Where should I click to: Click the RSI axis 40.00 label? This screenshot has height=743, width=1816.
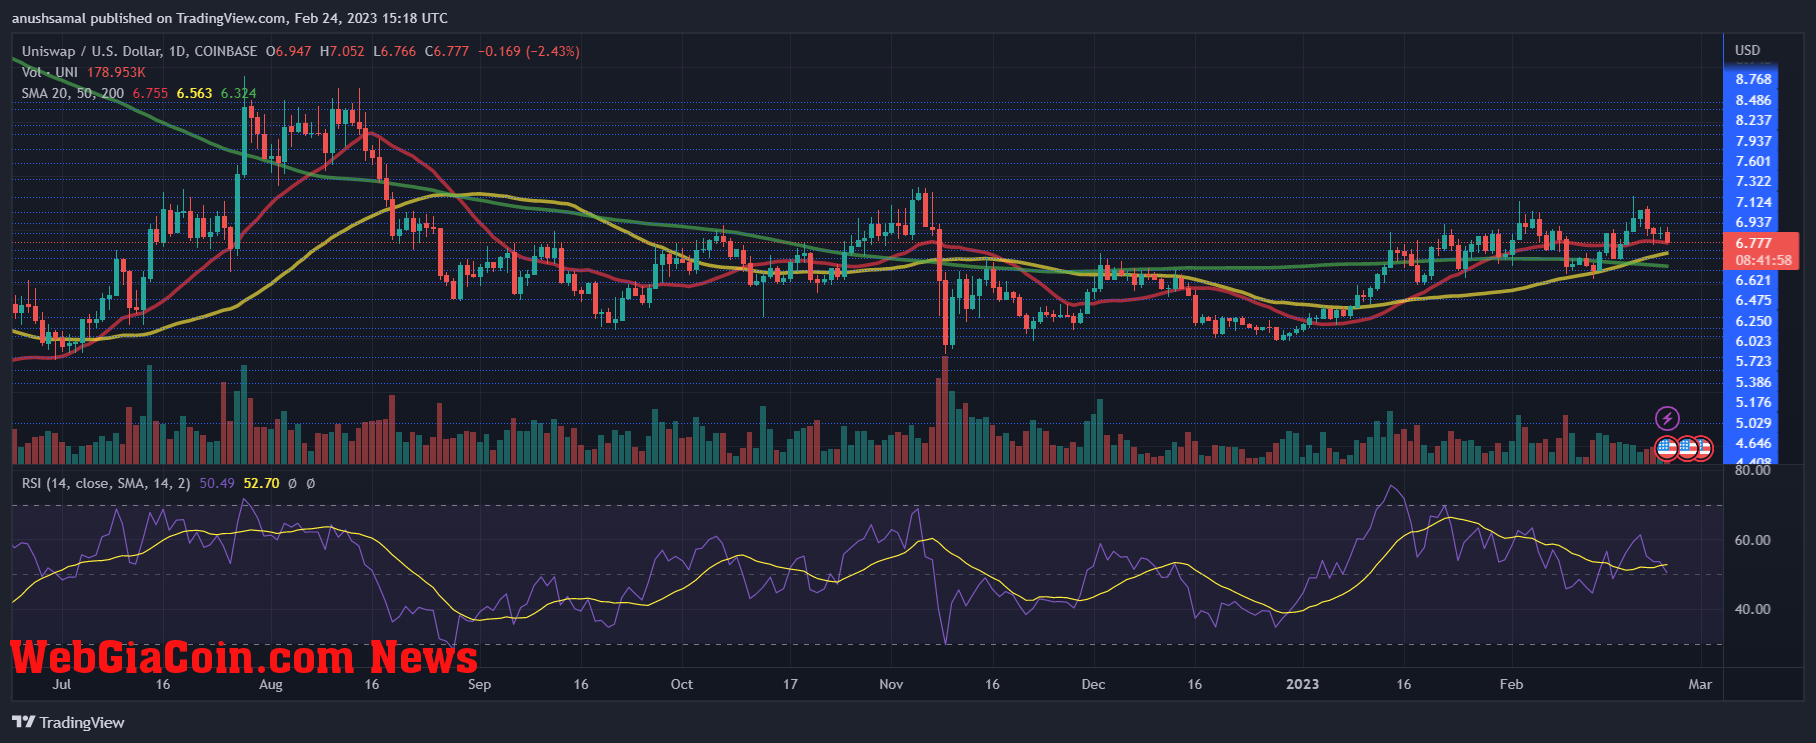(x=1752, y=609)
